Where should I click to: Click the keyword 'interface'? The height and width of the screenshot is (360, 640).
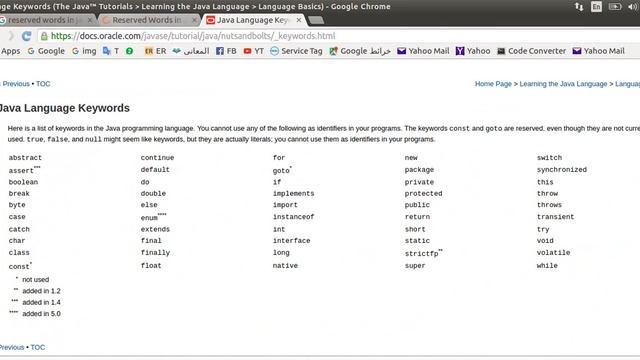[x=292, y=241]
